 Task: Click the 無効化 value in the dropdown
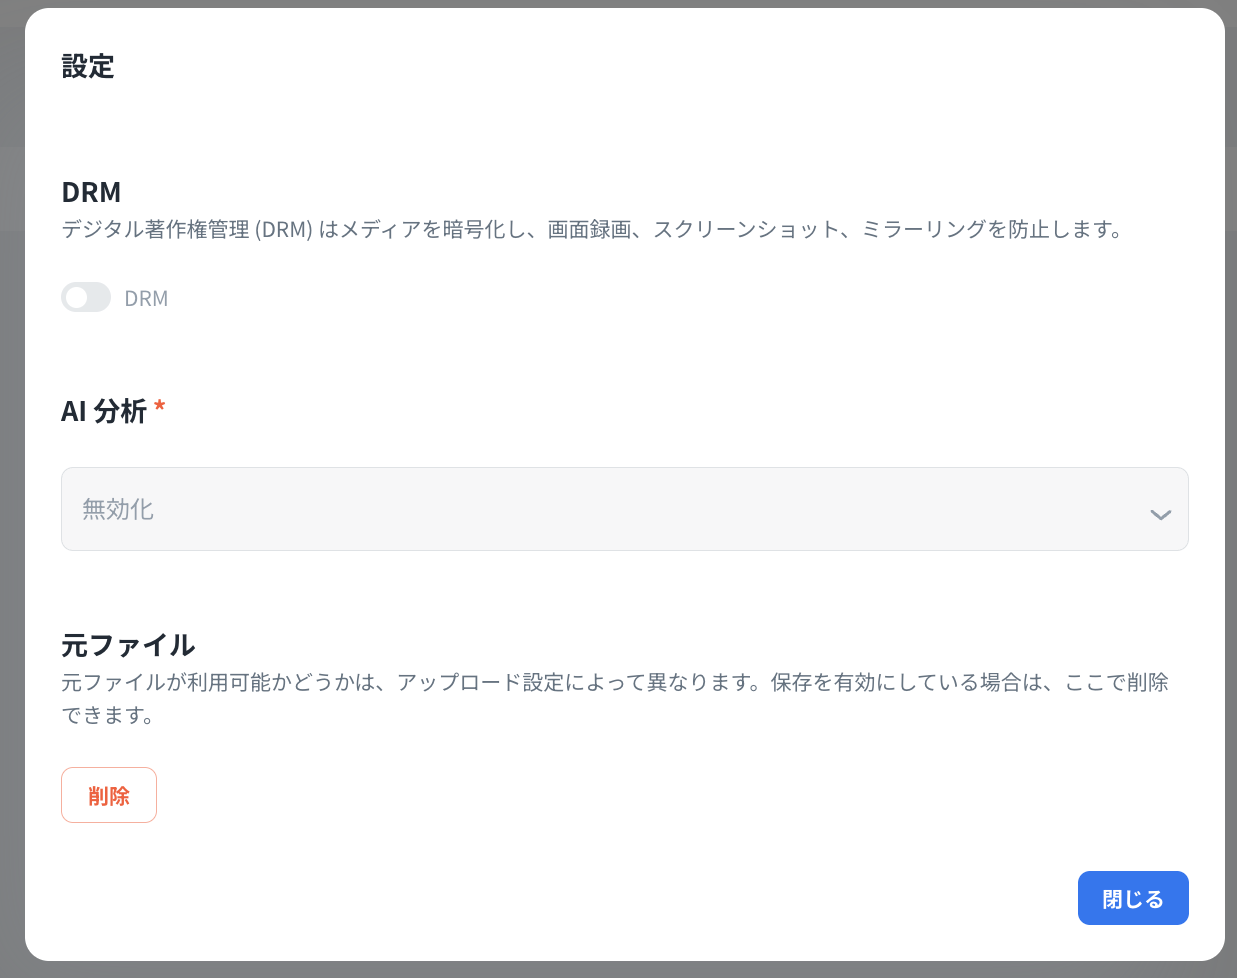(118, 510)
